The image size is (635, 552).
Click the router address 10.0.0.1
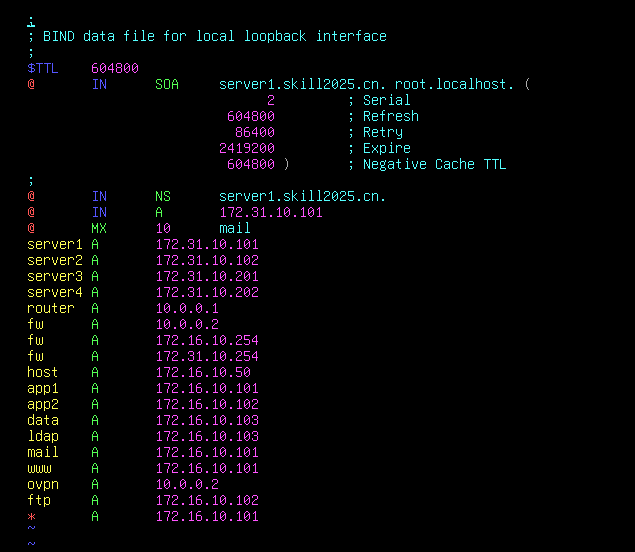click(x=187, y=308)
